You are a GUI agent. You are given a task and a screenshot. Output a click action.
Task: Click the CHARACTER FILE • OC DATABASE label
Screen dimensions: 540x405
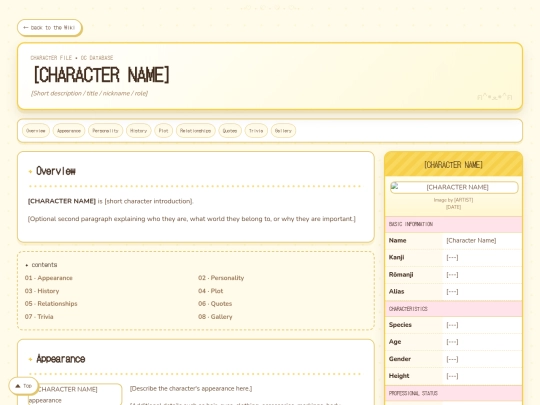point(72,58)
